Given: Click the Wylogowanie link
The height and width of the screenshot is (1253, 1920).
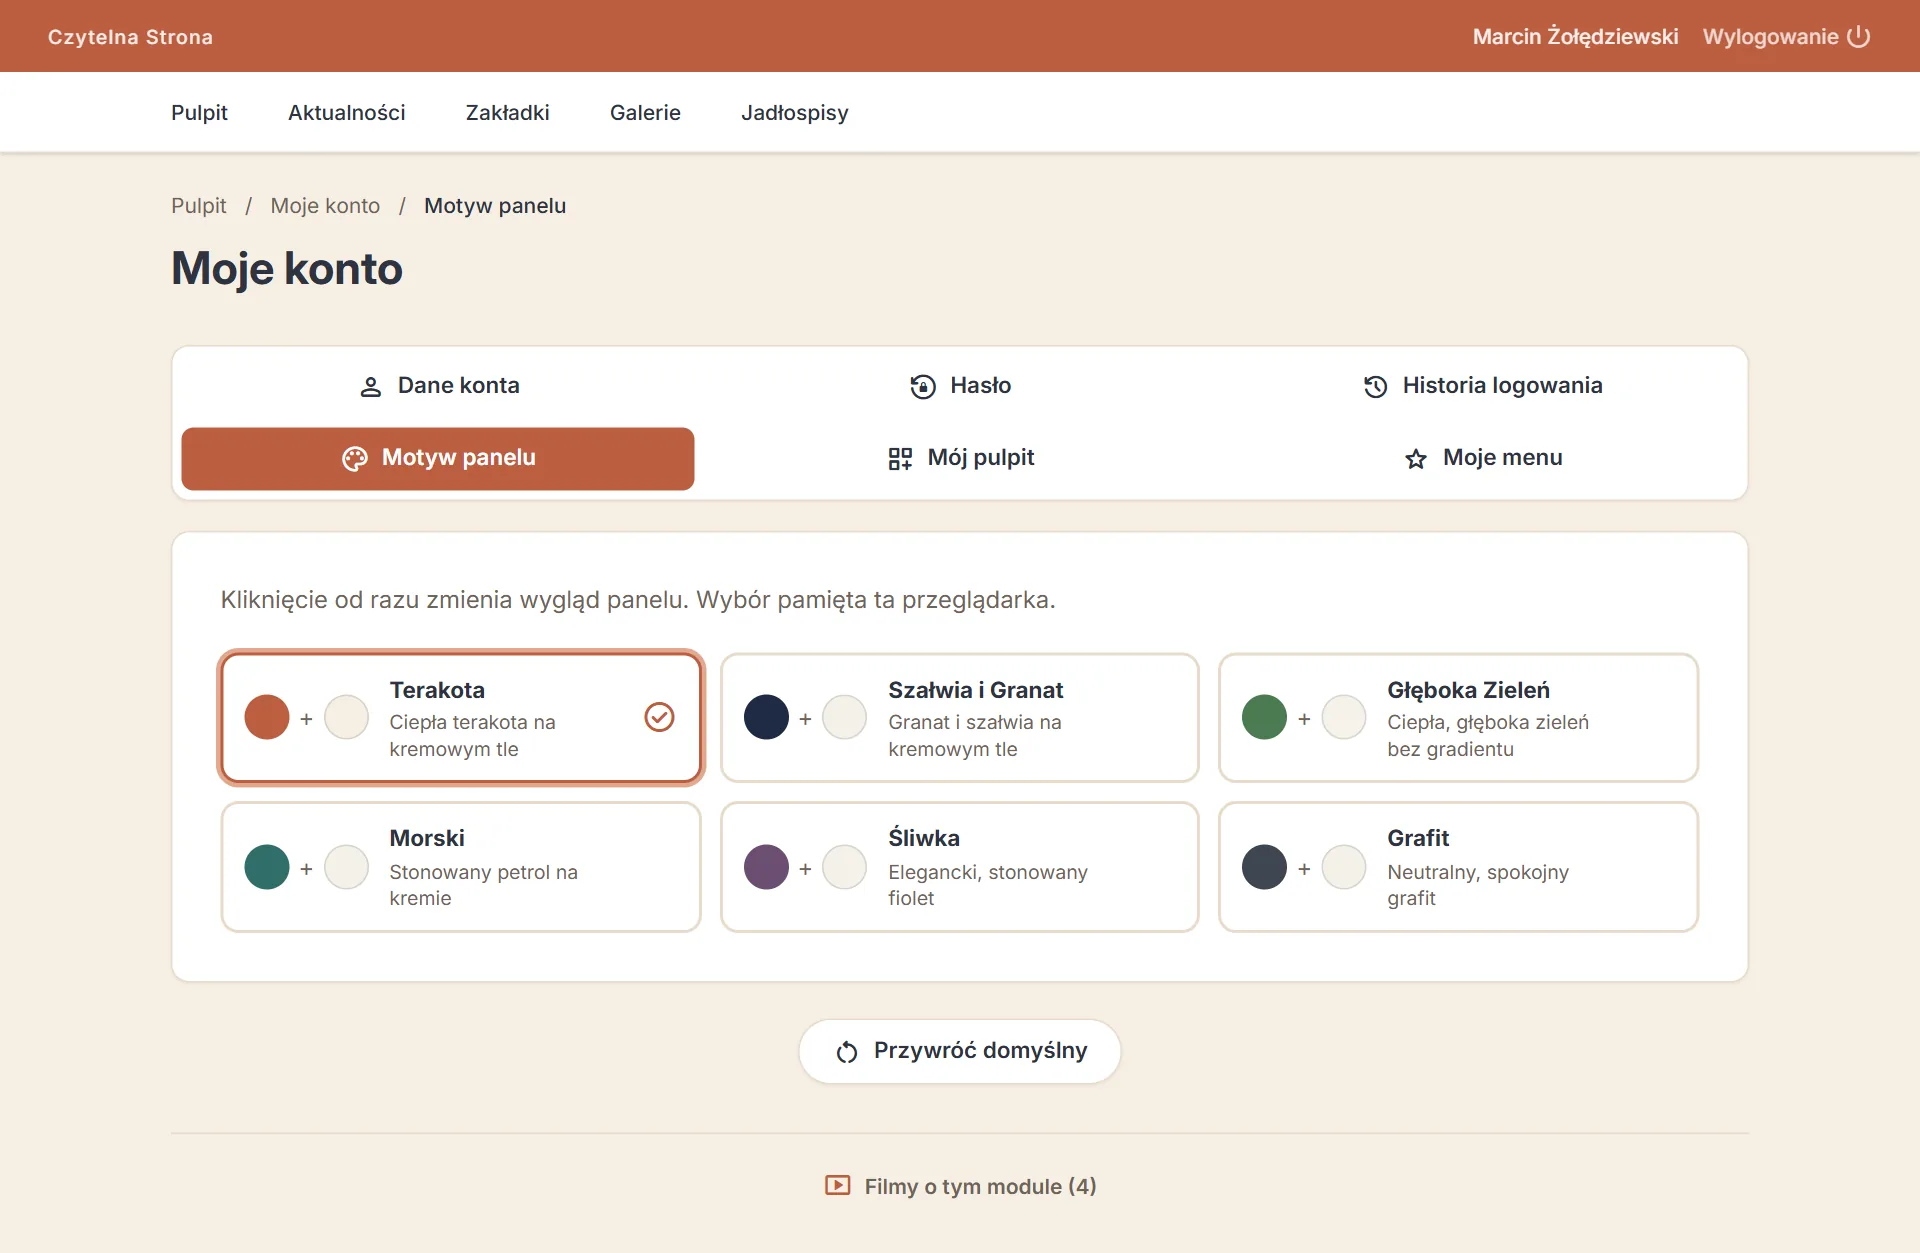Looking at the screenshot, I should tap(1786, 37).
